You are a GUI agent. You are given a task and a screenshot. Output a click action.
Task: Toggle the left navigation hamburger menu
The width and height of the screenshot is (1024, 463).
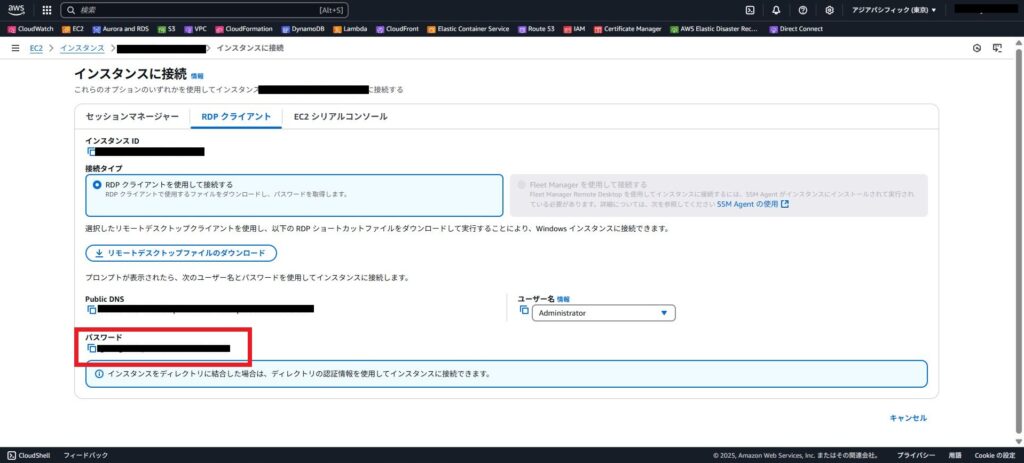15,48
